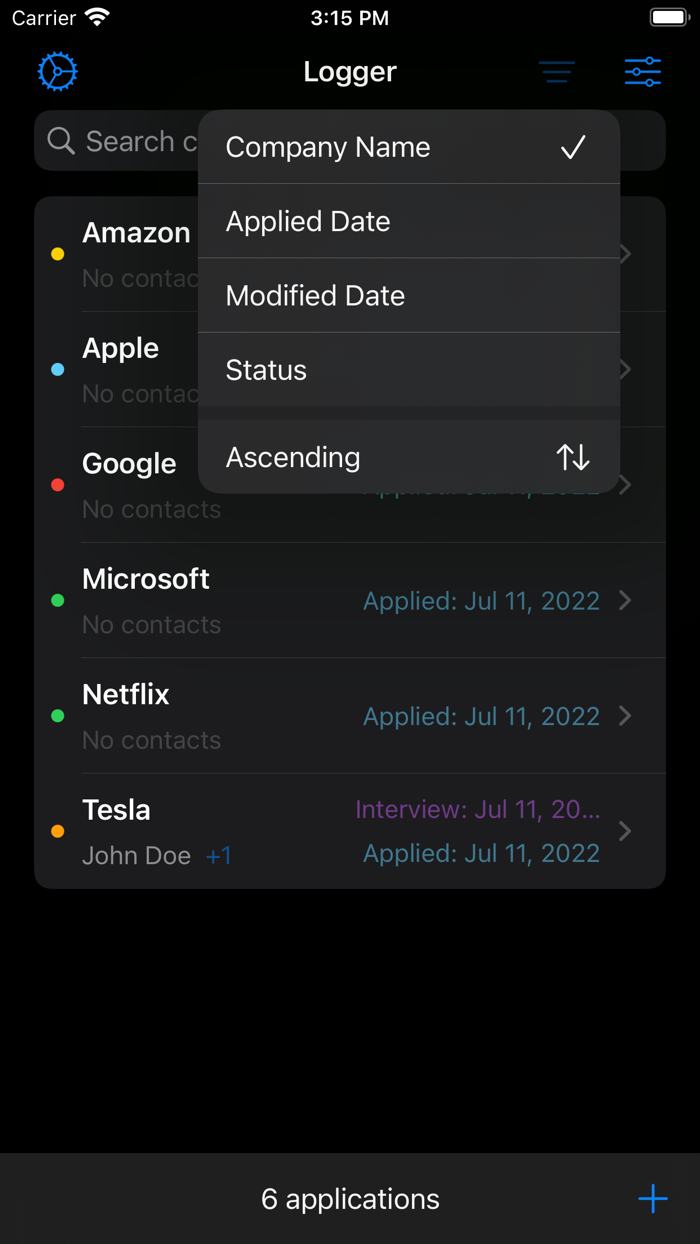
Task: Select Company Name as sort option
Action: point(328,147)
